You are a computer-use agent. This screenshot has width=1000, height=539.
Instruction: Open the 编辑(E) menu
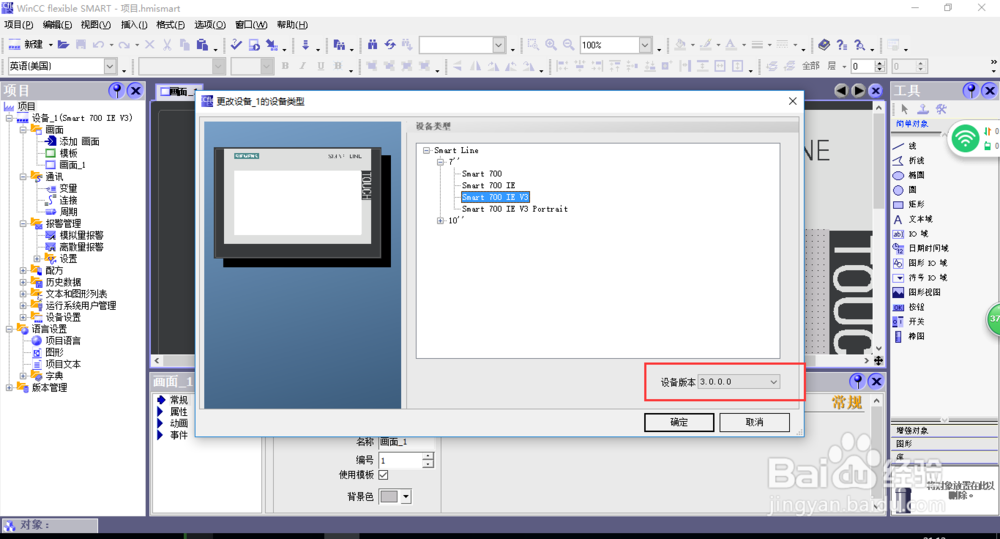pyautogui.click(x=57, y=25)
